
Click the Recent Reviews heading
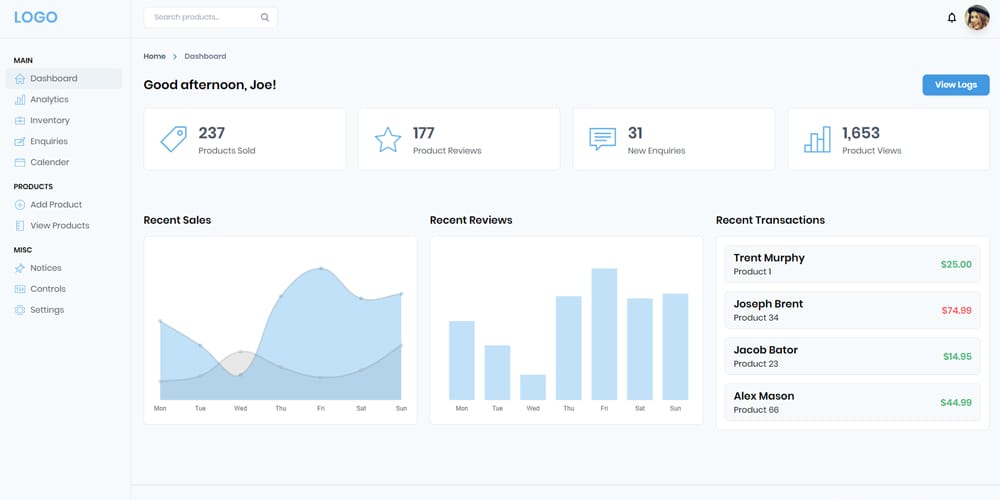click(x=471, y=220)
